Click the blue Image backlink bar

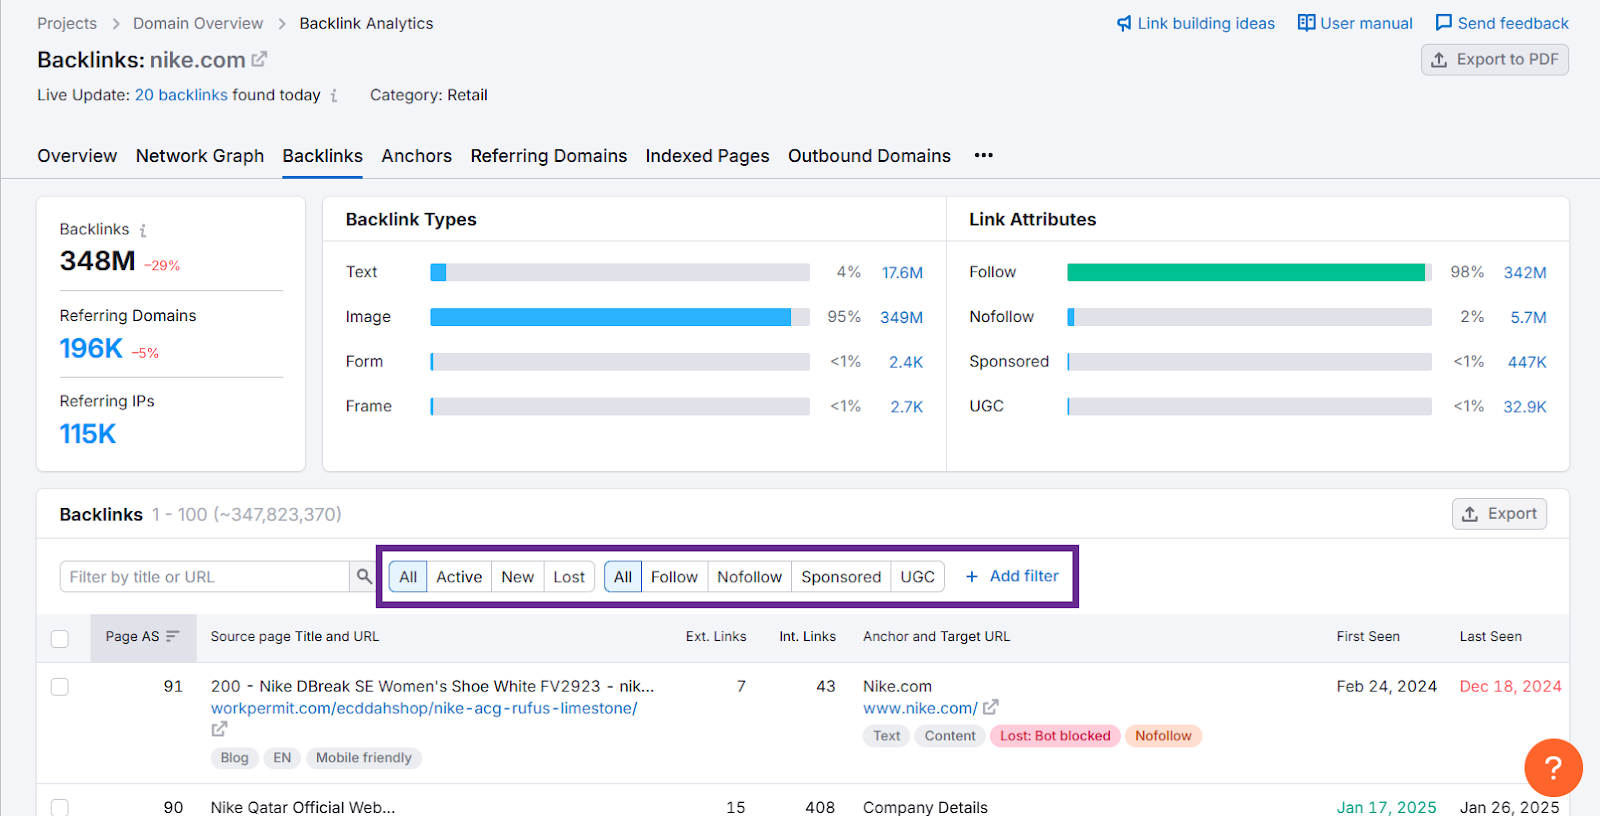tap(610, 317)
